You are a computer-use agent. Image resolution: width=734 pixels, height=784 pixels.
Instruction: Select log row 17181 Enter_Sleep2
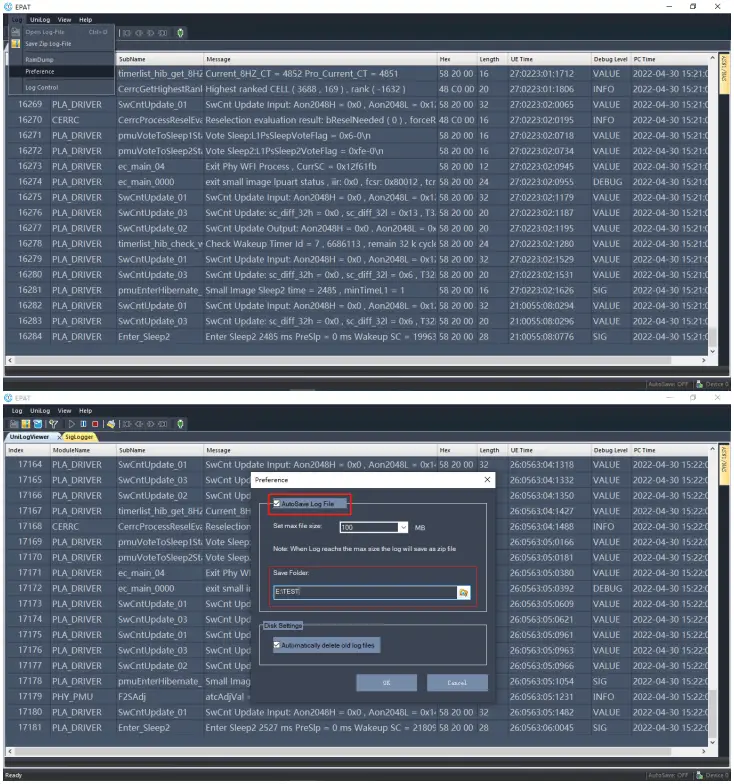[x=358, y=728]
